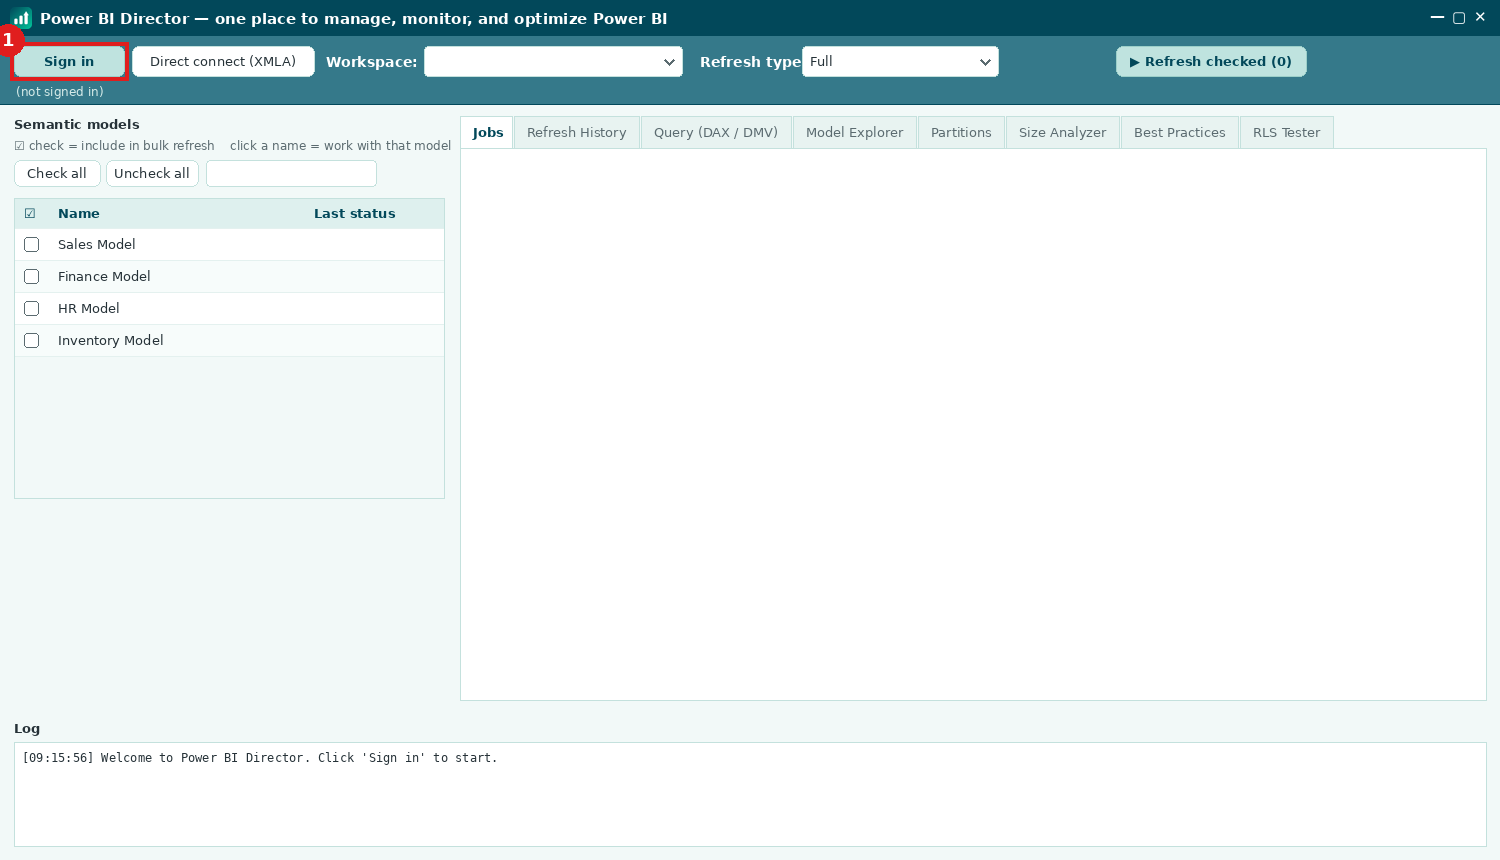The image size is (1500, 860).
Task: Focus the semantic models filter field
Action: click(x=291, y=174)
